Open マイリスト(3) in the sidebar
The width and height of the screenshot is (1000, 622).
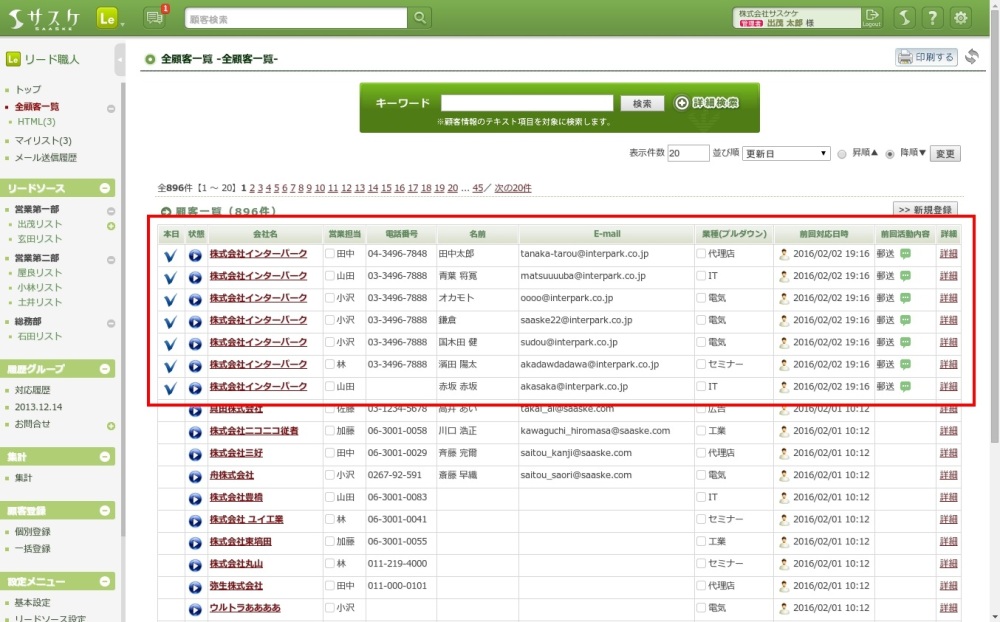(43, 141)
